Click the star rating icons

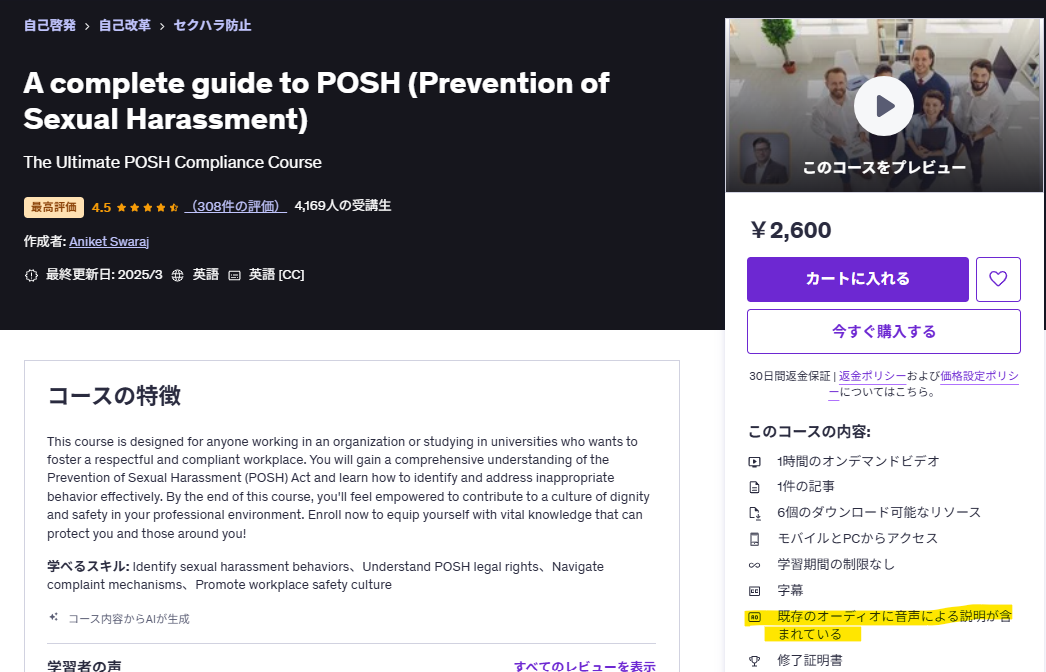(147, 208)
